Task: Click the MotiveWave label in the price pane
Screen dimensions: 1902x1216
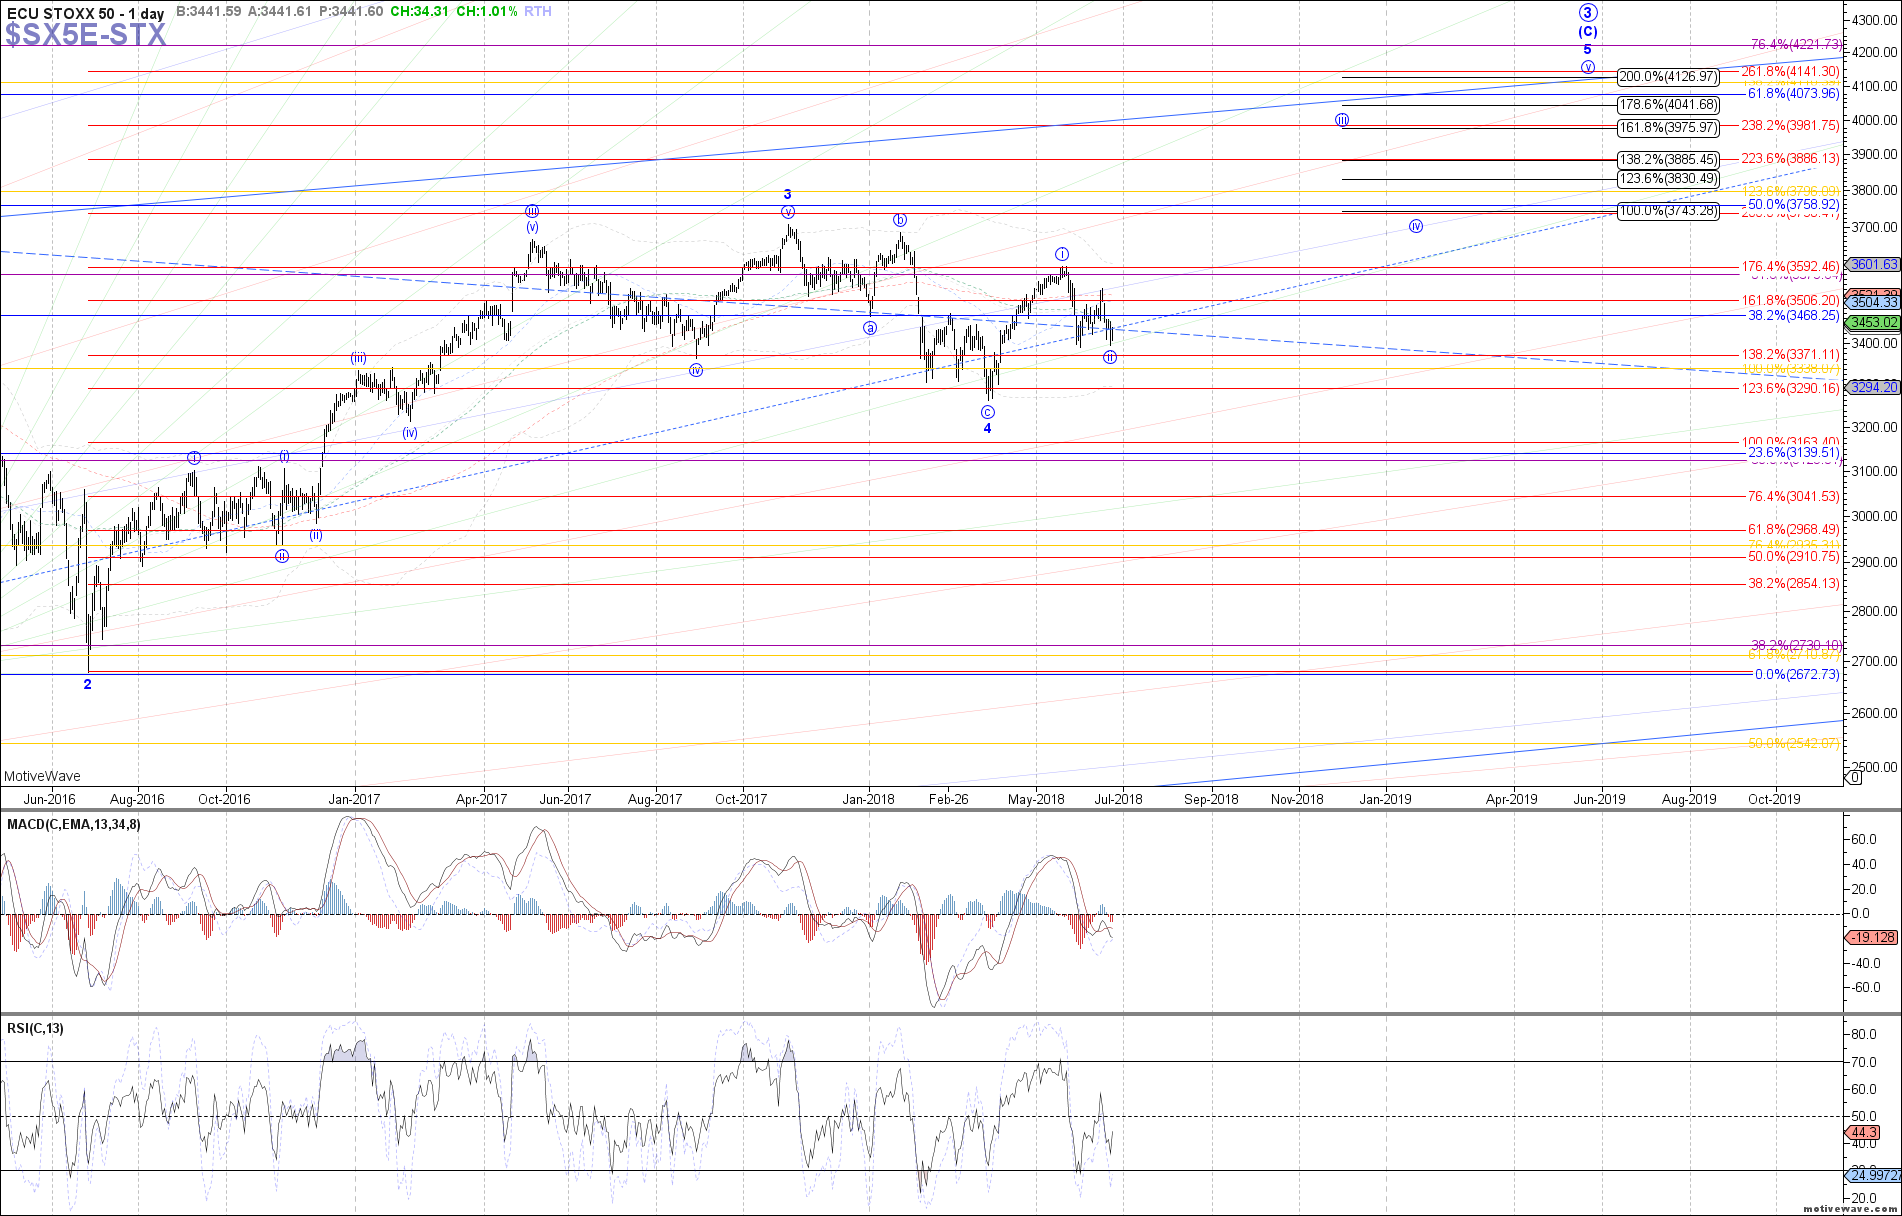Action: (x=42, y=776)
